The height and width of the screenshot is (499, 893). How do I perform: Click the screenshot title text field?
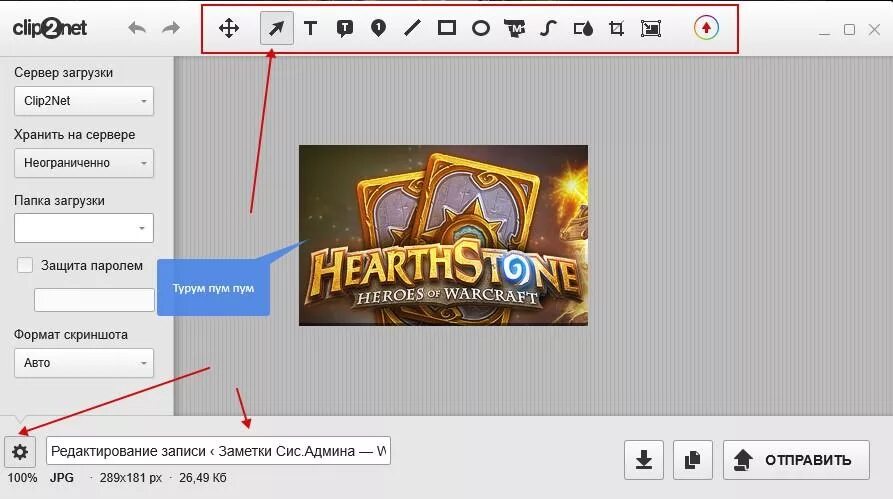point(218,451)
